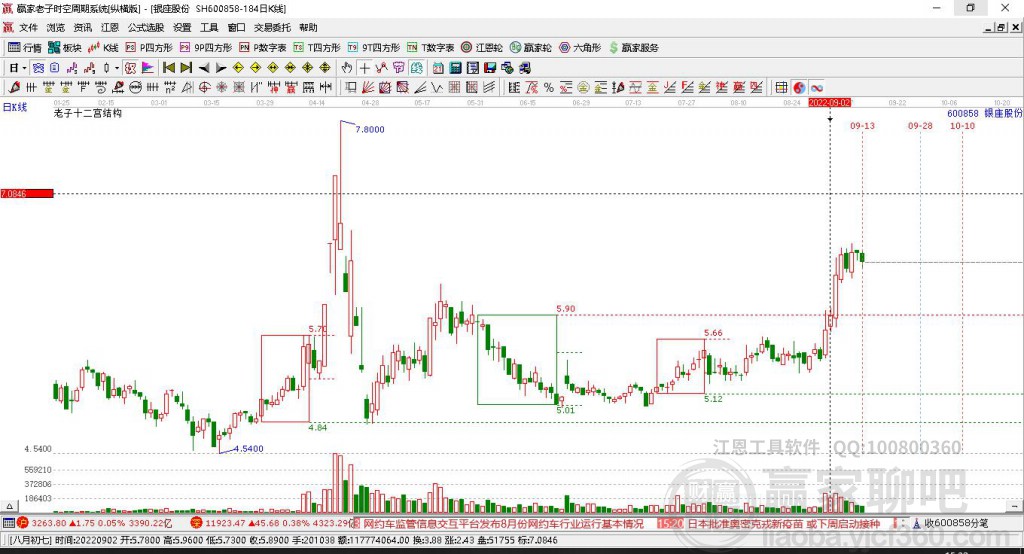Open the 9T四方形 tool
1024x554 pixels.
click(x=374, y=48)
